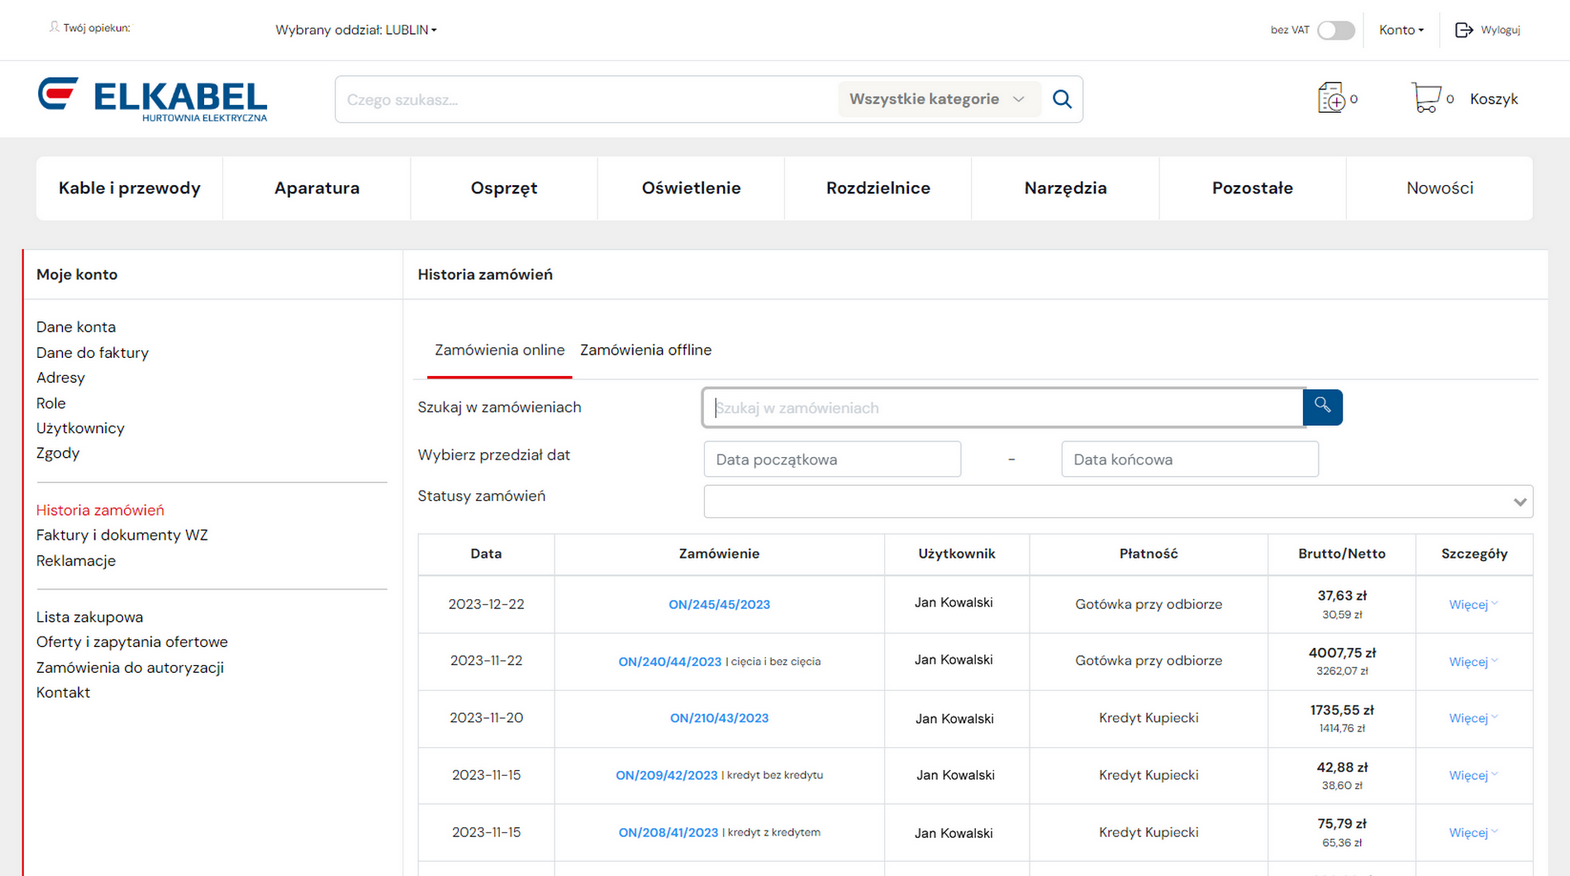
Task: Select the Oświetlenie category menu
Action: 691,188
